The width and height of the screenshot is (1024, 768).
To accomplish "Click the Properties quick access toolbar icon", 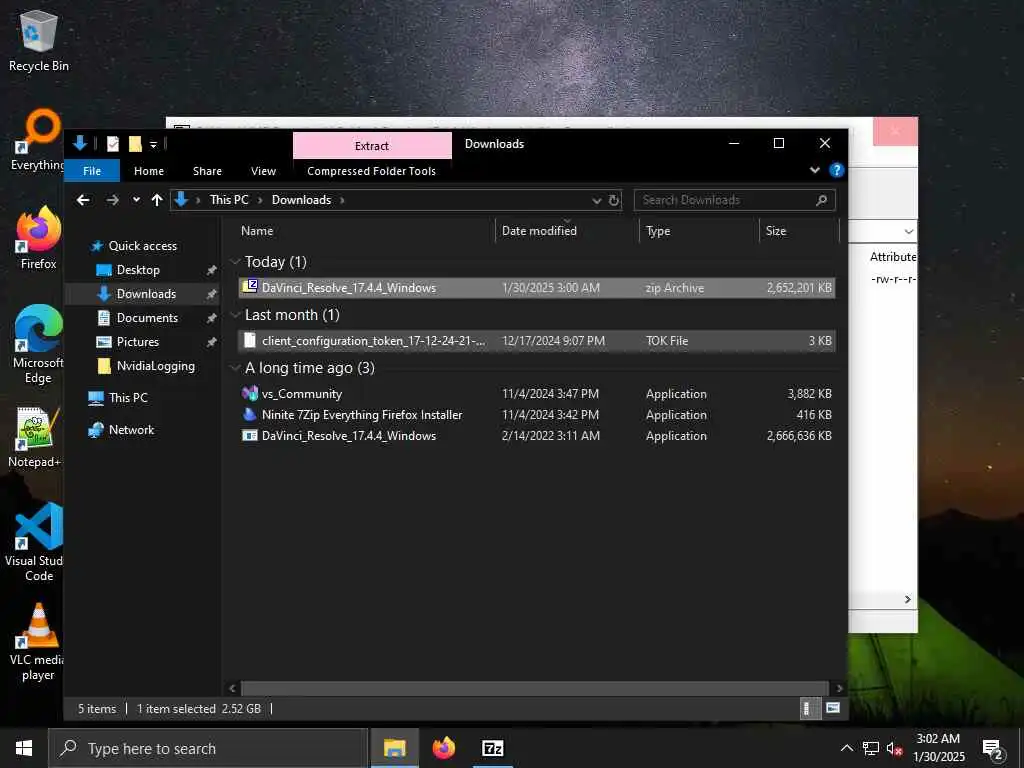I will coord(113,144).
